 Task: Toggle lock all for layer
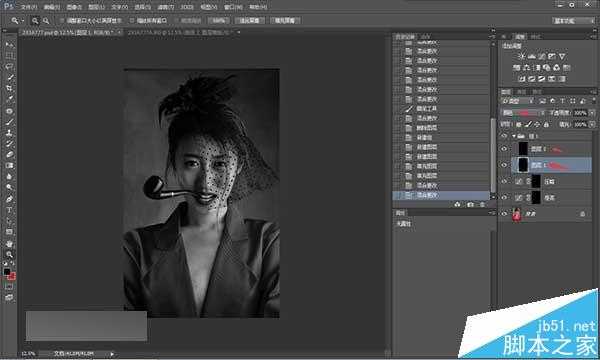tap(546, 124)
